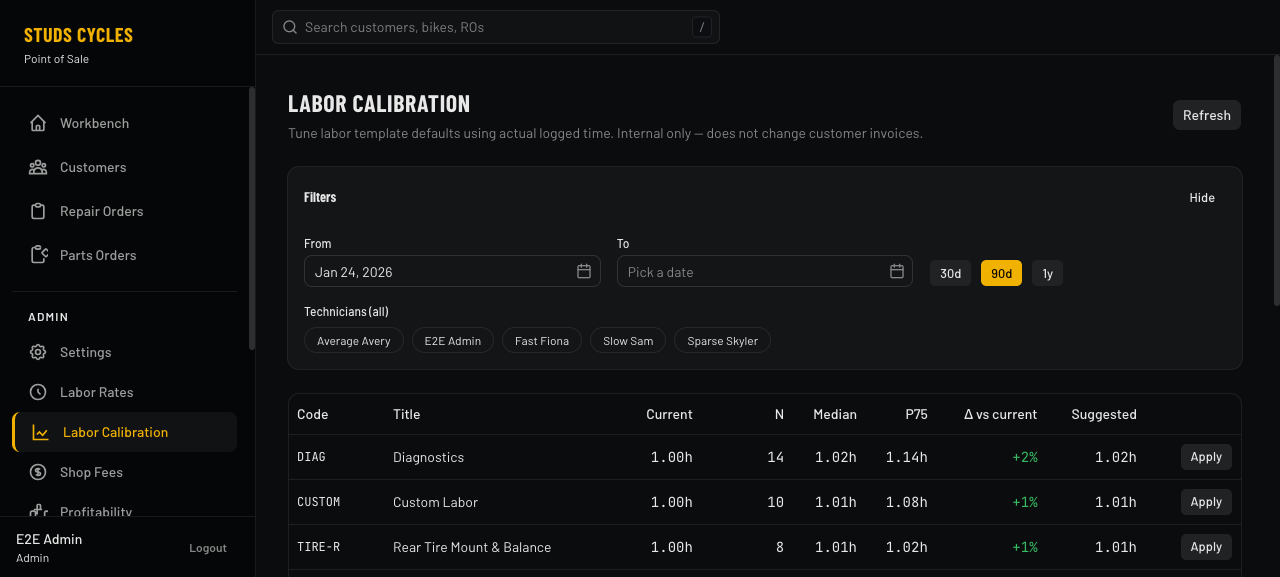Click the Parts Orders icon
Screen dimensions: 1280x577
click(38, 255)
